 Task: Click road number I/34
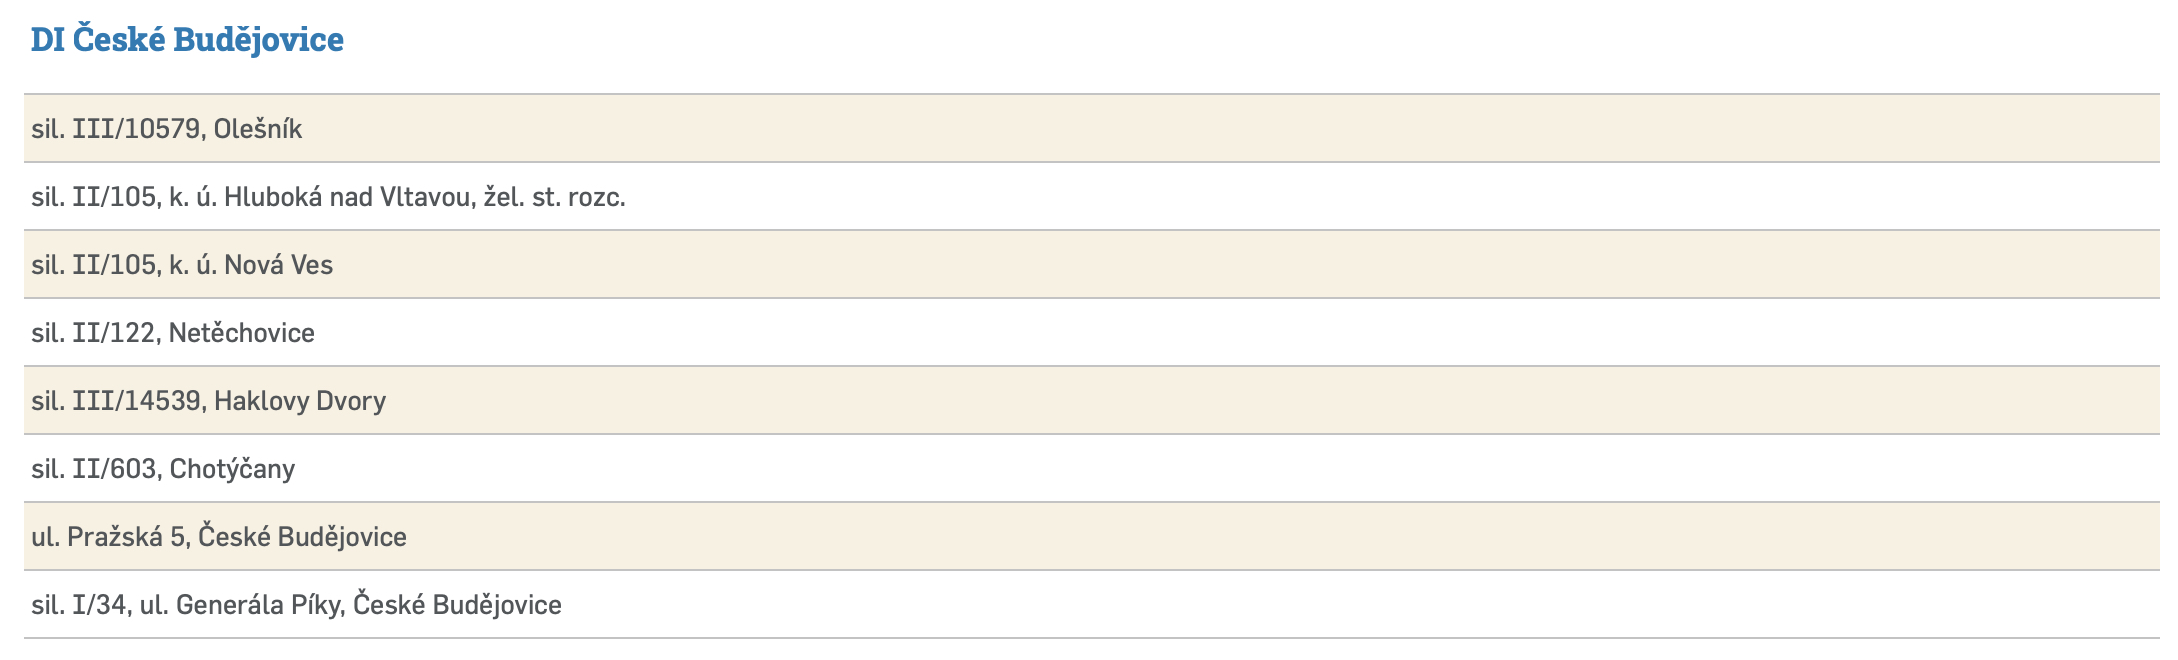100,605
